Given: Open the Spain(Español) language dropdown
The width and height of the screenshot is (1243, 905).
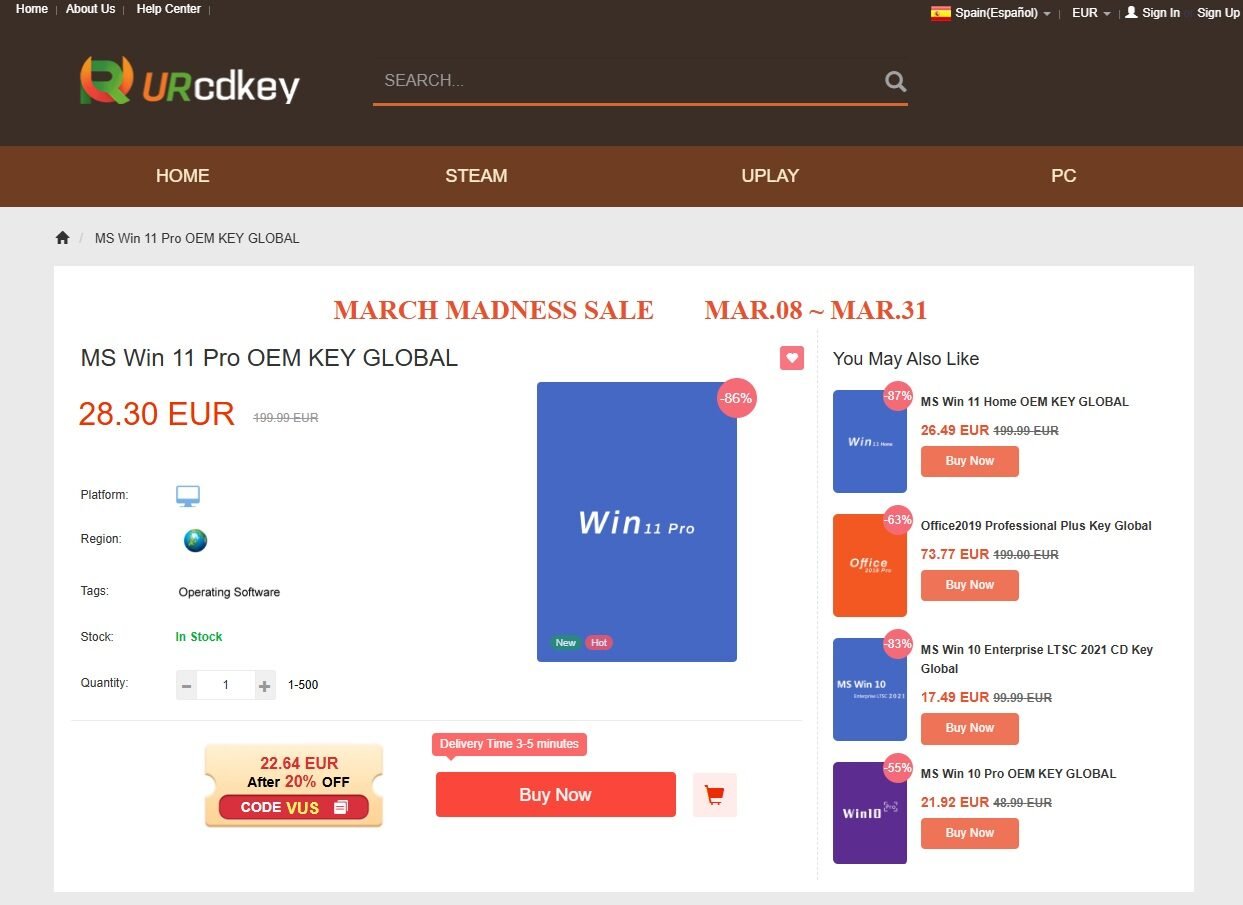Looking at the screenshot, I should click(x=990, y=13).
